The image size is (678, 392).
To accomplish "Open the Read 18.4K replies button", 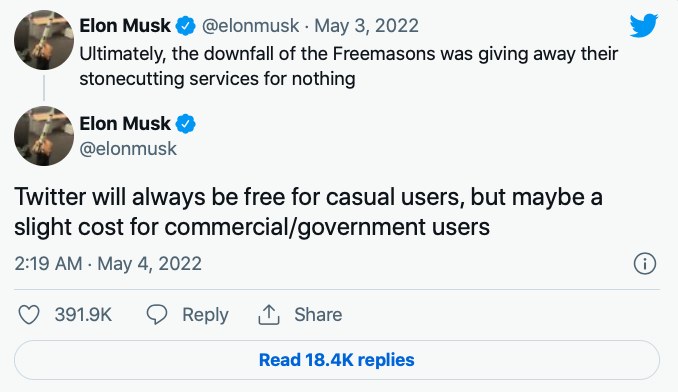I will tap(337, 360).
